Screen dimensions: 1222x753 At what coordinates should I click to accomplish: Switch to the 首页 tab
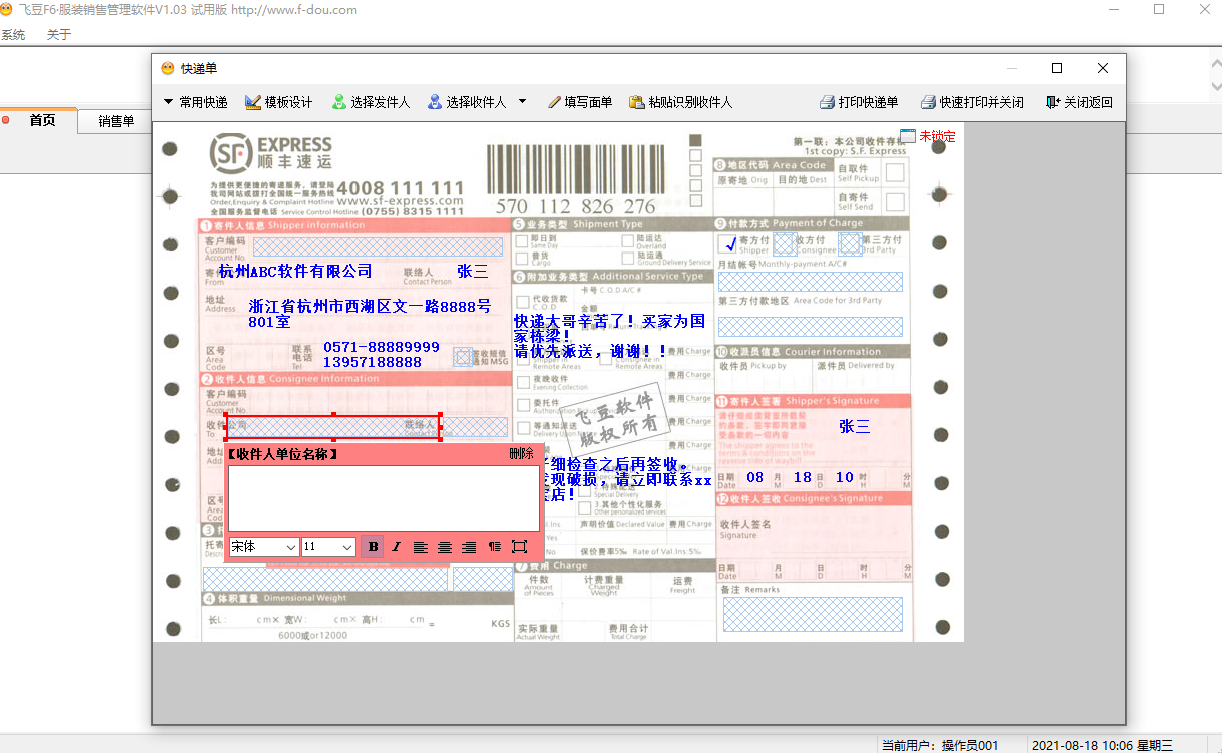[x=42, y=121]
